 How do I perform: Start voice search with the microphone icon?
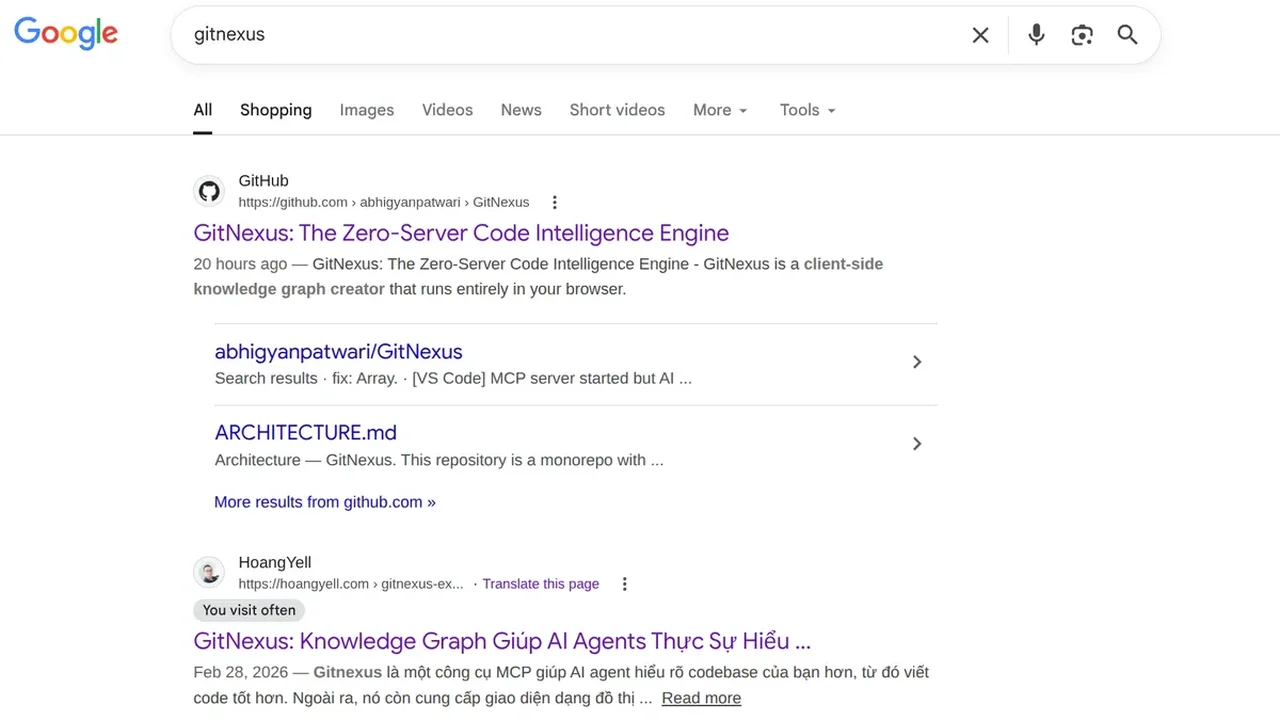[x=1036, y=35]
